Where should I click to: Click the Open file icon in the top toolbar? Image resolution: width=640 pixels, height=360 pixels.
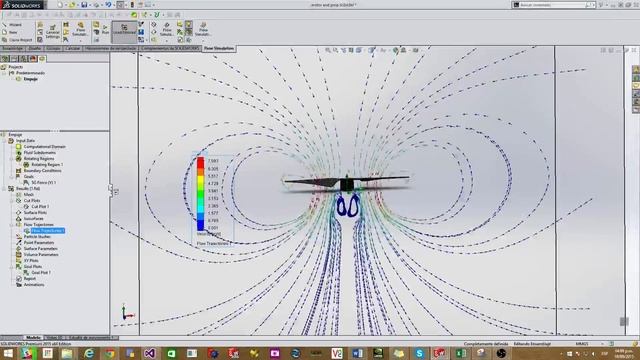tap(72, 5)
